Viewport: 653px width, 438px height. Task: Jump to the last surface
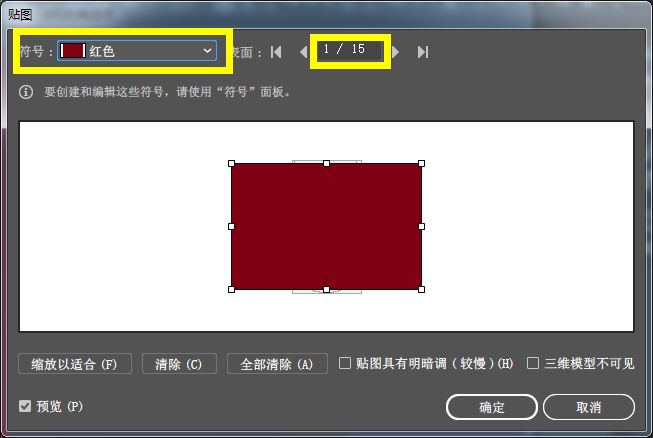click(x=423, y=52)
